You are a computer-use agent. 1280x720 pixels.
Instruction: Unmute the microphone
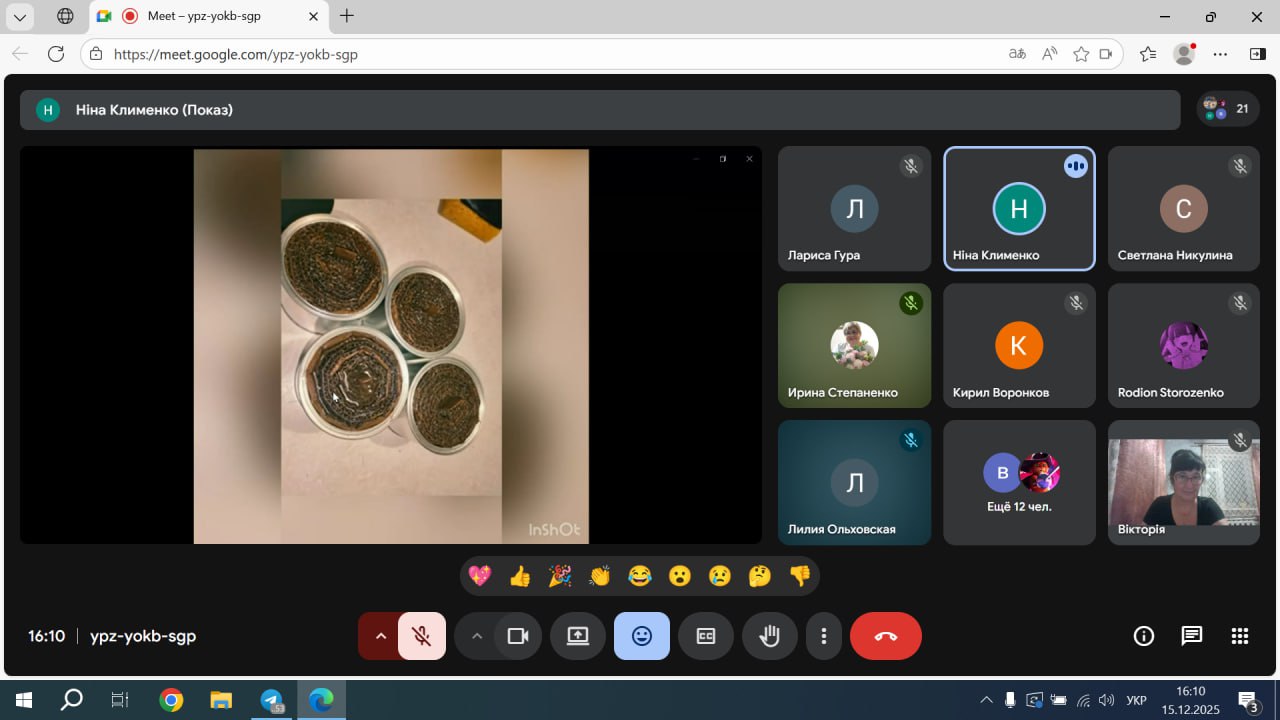pyautogui.click(x=422, y=636)
